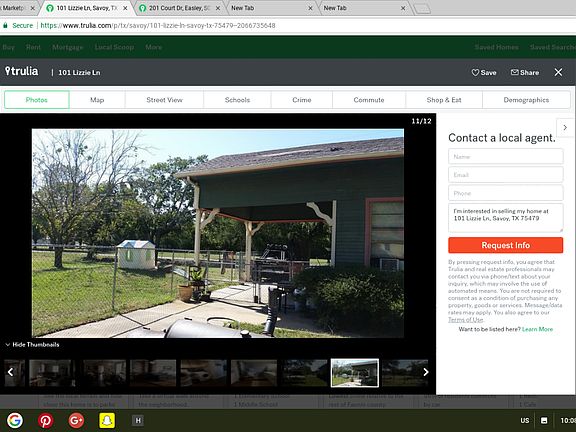The image size is (576, 432).
Task: Click the main porch photo
Action: [218, 233]
